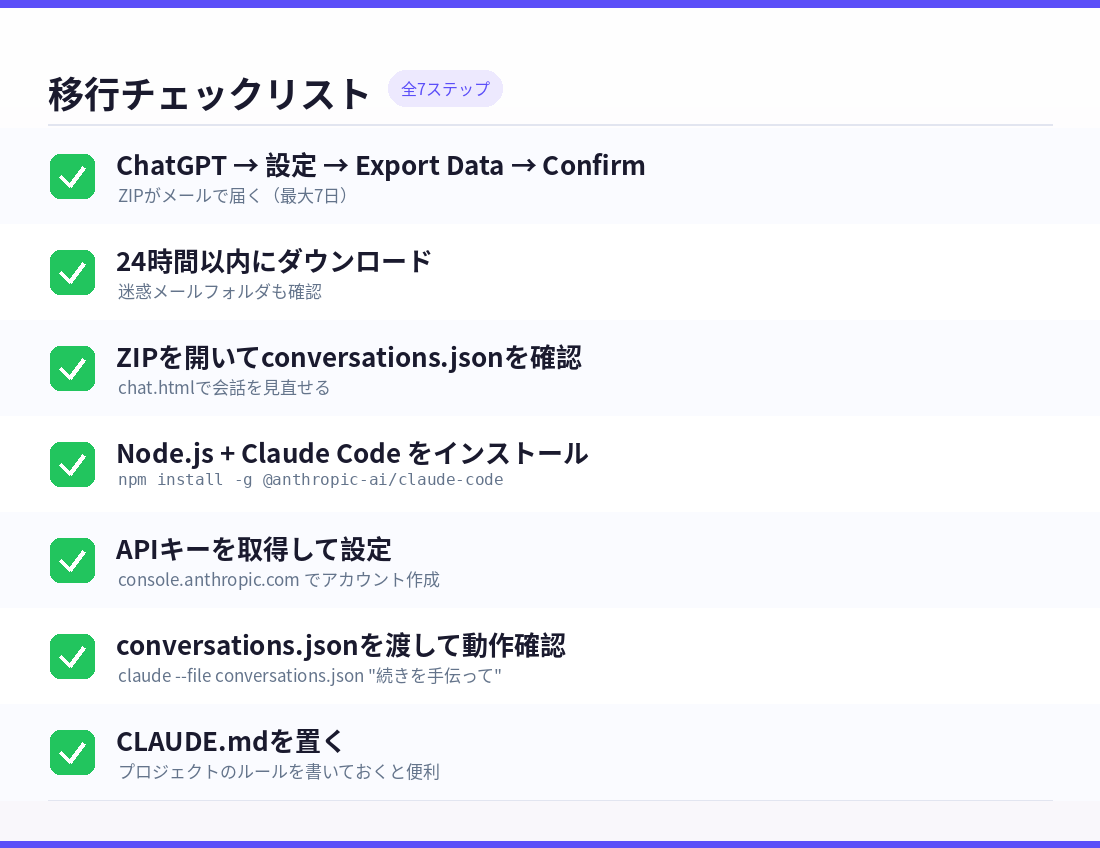The height and width of the screenshot is (848, 1100).
Task: Click the title 'APIキーを取得して設定'
Action: click(254, 550)
